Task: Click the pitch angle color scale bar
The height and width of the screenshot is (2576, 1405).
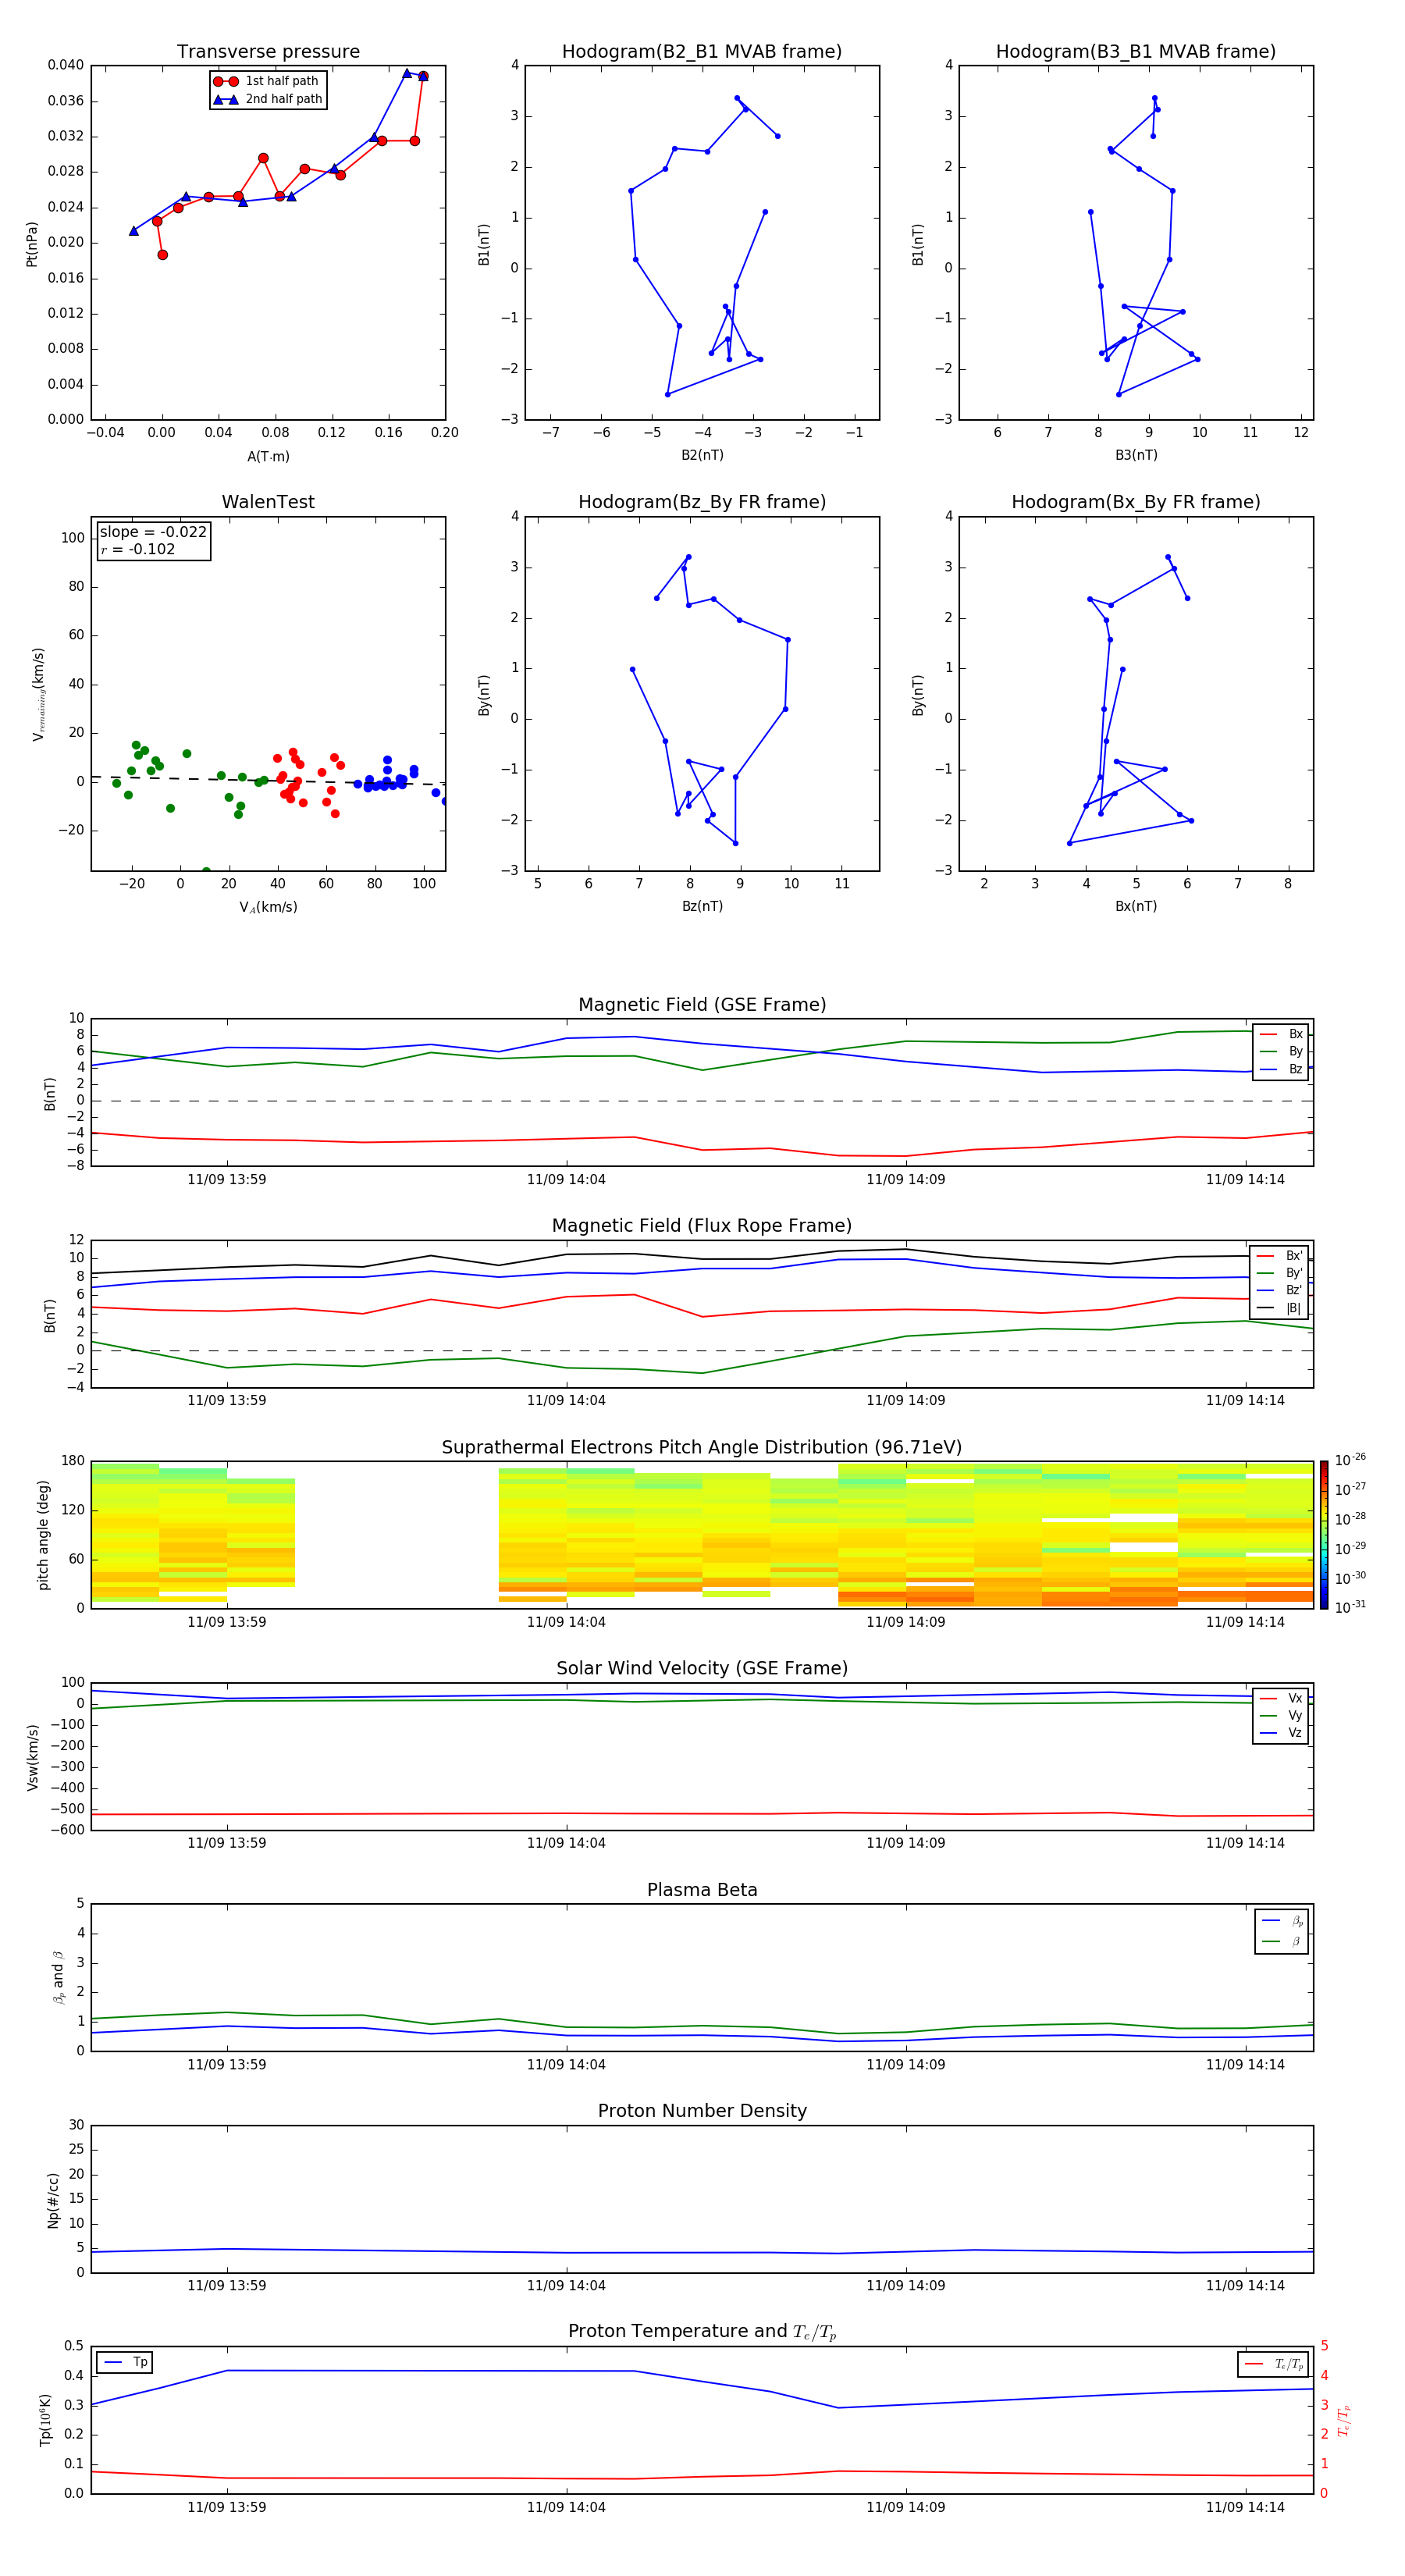Action: (x=1323, y=1534)
